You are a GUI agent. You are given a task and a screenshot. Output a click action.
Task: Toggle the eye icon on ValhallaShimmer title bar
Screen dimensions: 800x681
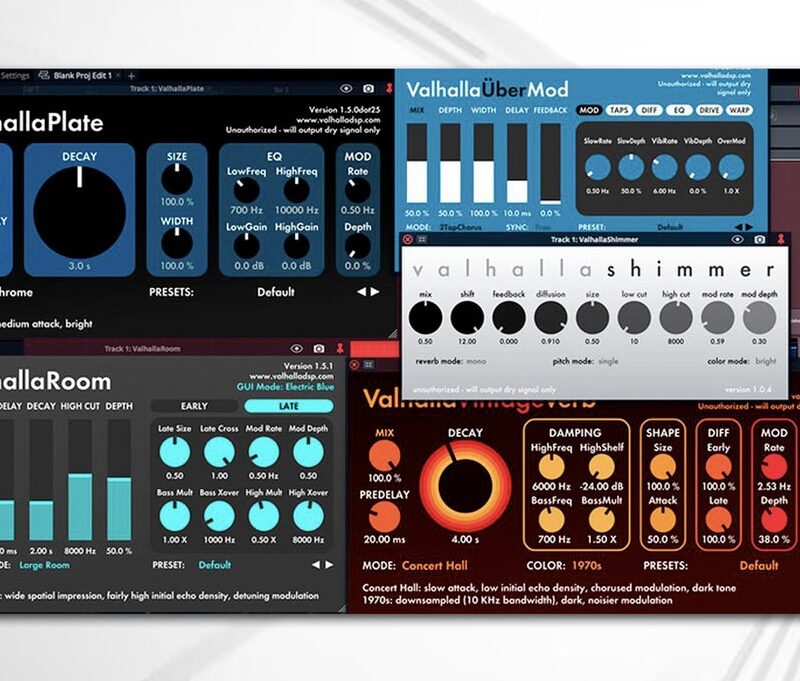click(x=737, y=239)
